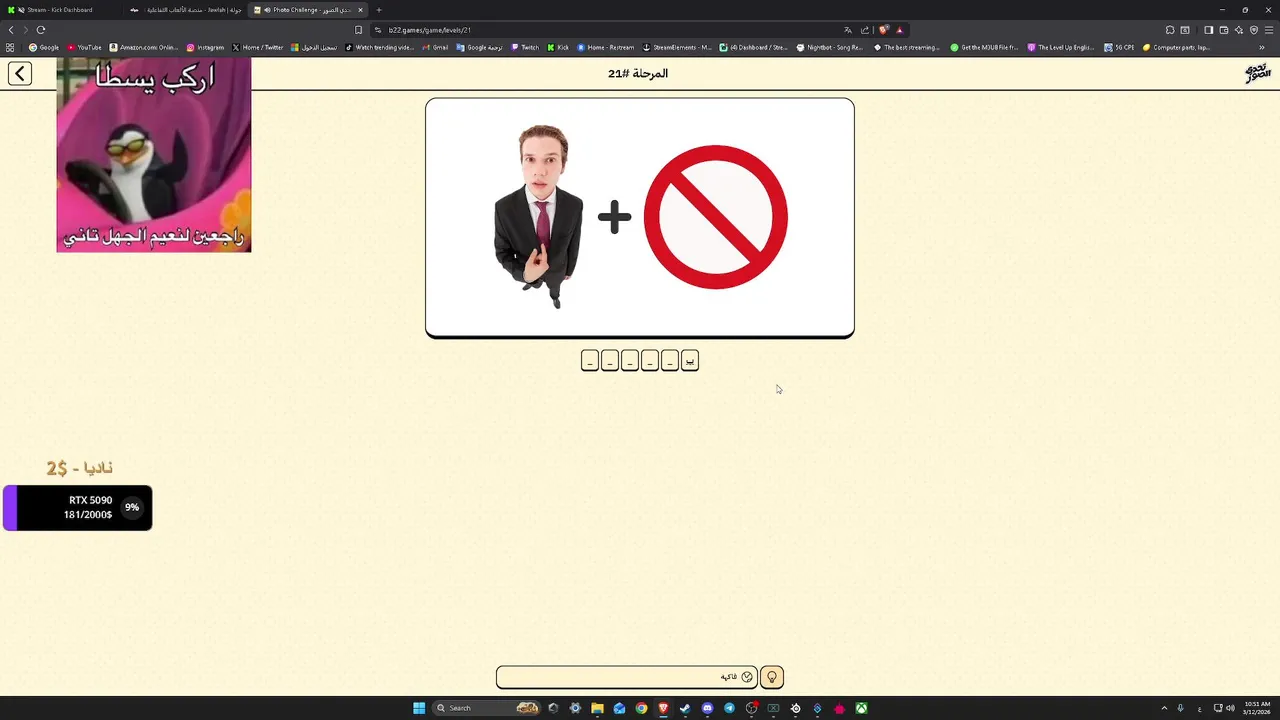Open the Amazon.com bookmark
The image size is (1280, 720).
point(143,47)
